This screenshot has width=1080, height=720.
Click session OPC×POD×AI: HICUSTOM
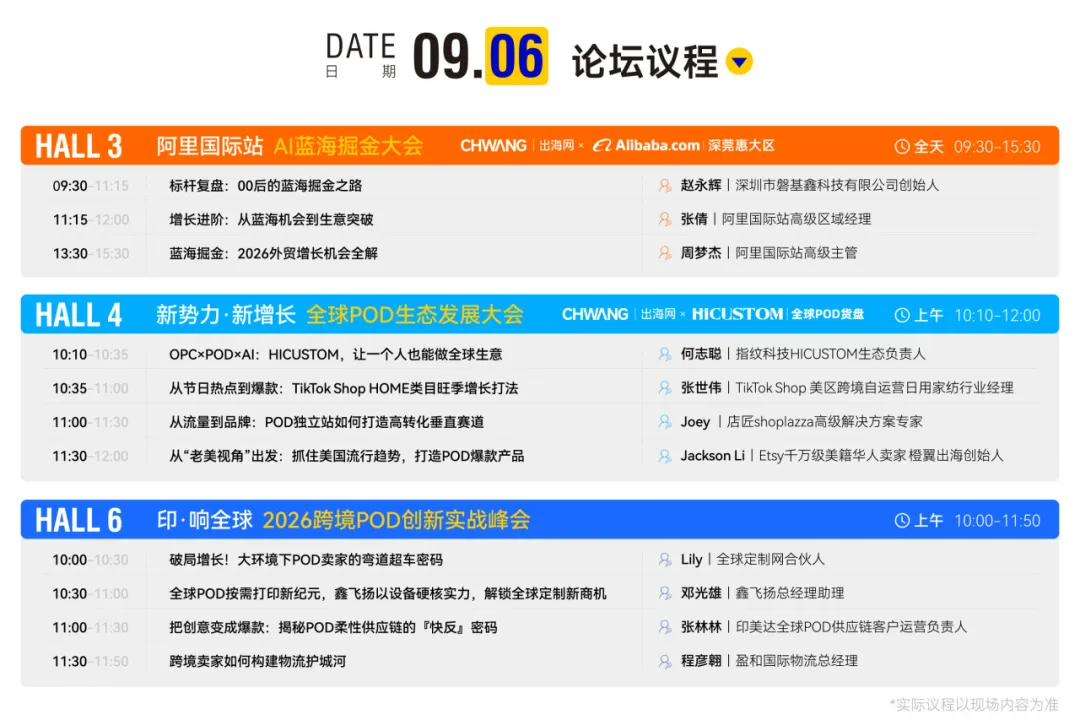tap(336, 354)
